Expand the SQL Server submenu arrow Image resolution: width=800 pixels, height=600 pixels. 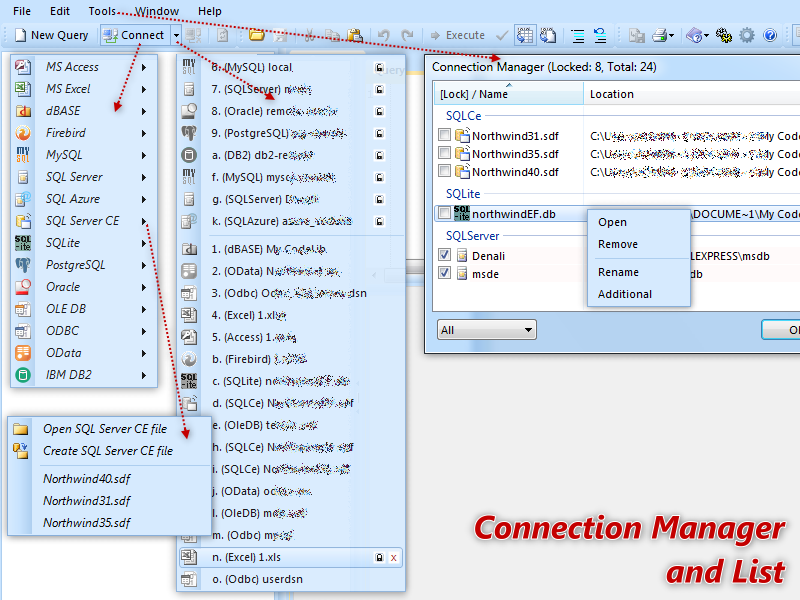point(144,177)
